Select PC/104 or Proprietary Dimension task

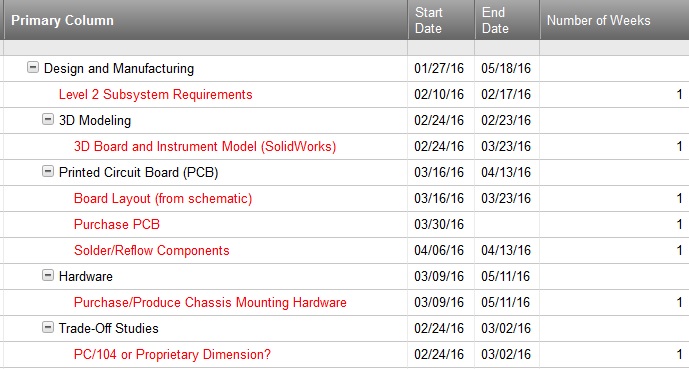(x=172, y=354)
